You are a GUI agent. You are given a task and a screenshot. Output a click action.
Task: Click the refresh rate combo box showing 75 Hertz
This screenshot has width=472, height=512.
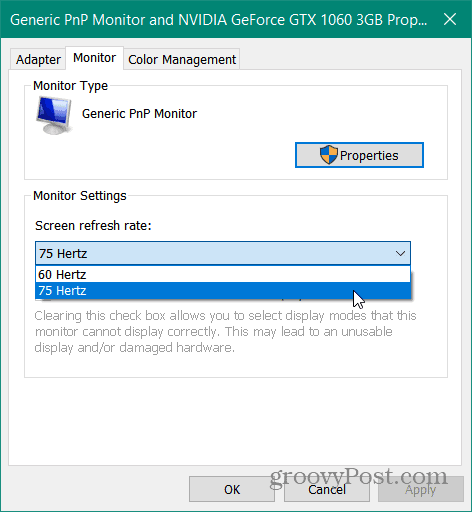click(223, 253)
